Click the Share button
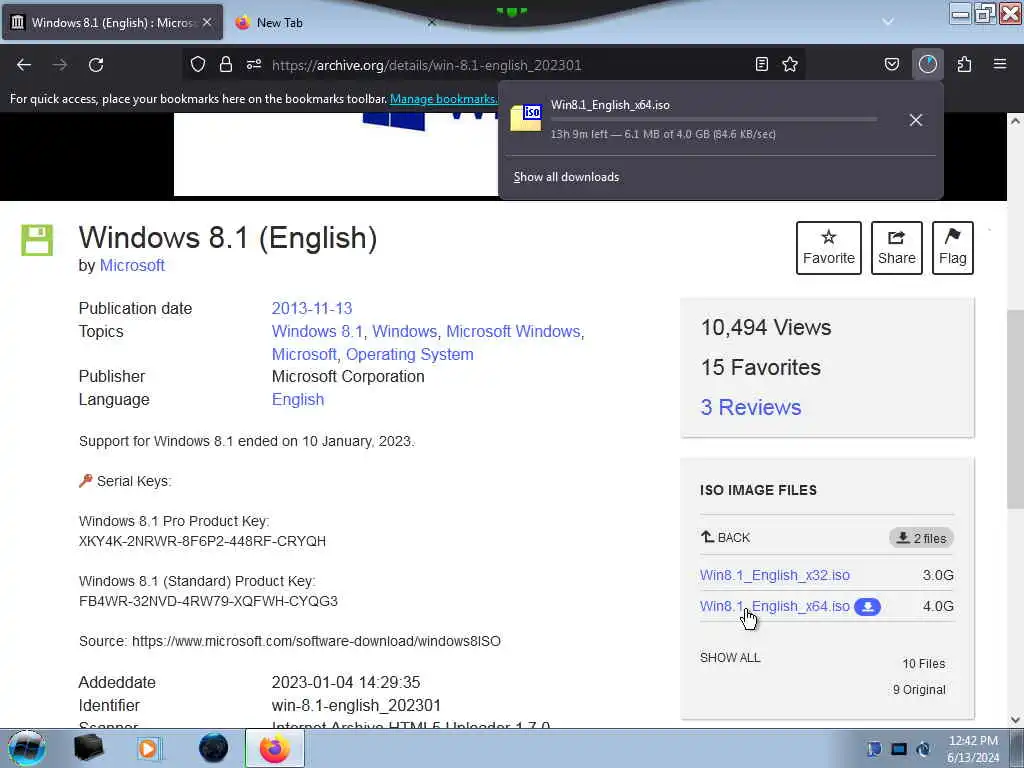This screenshot has height=768, width=1024. pos(897,248)
